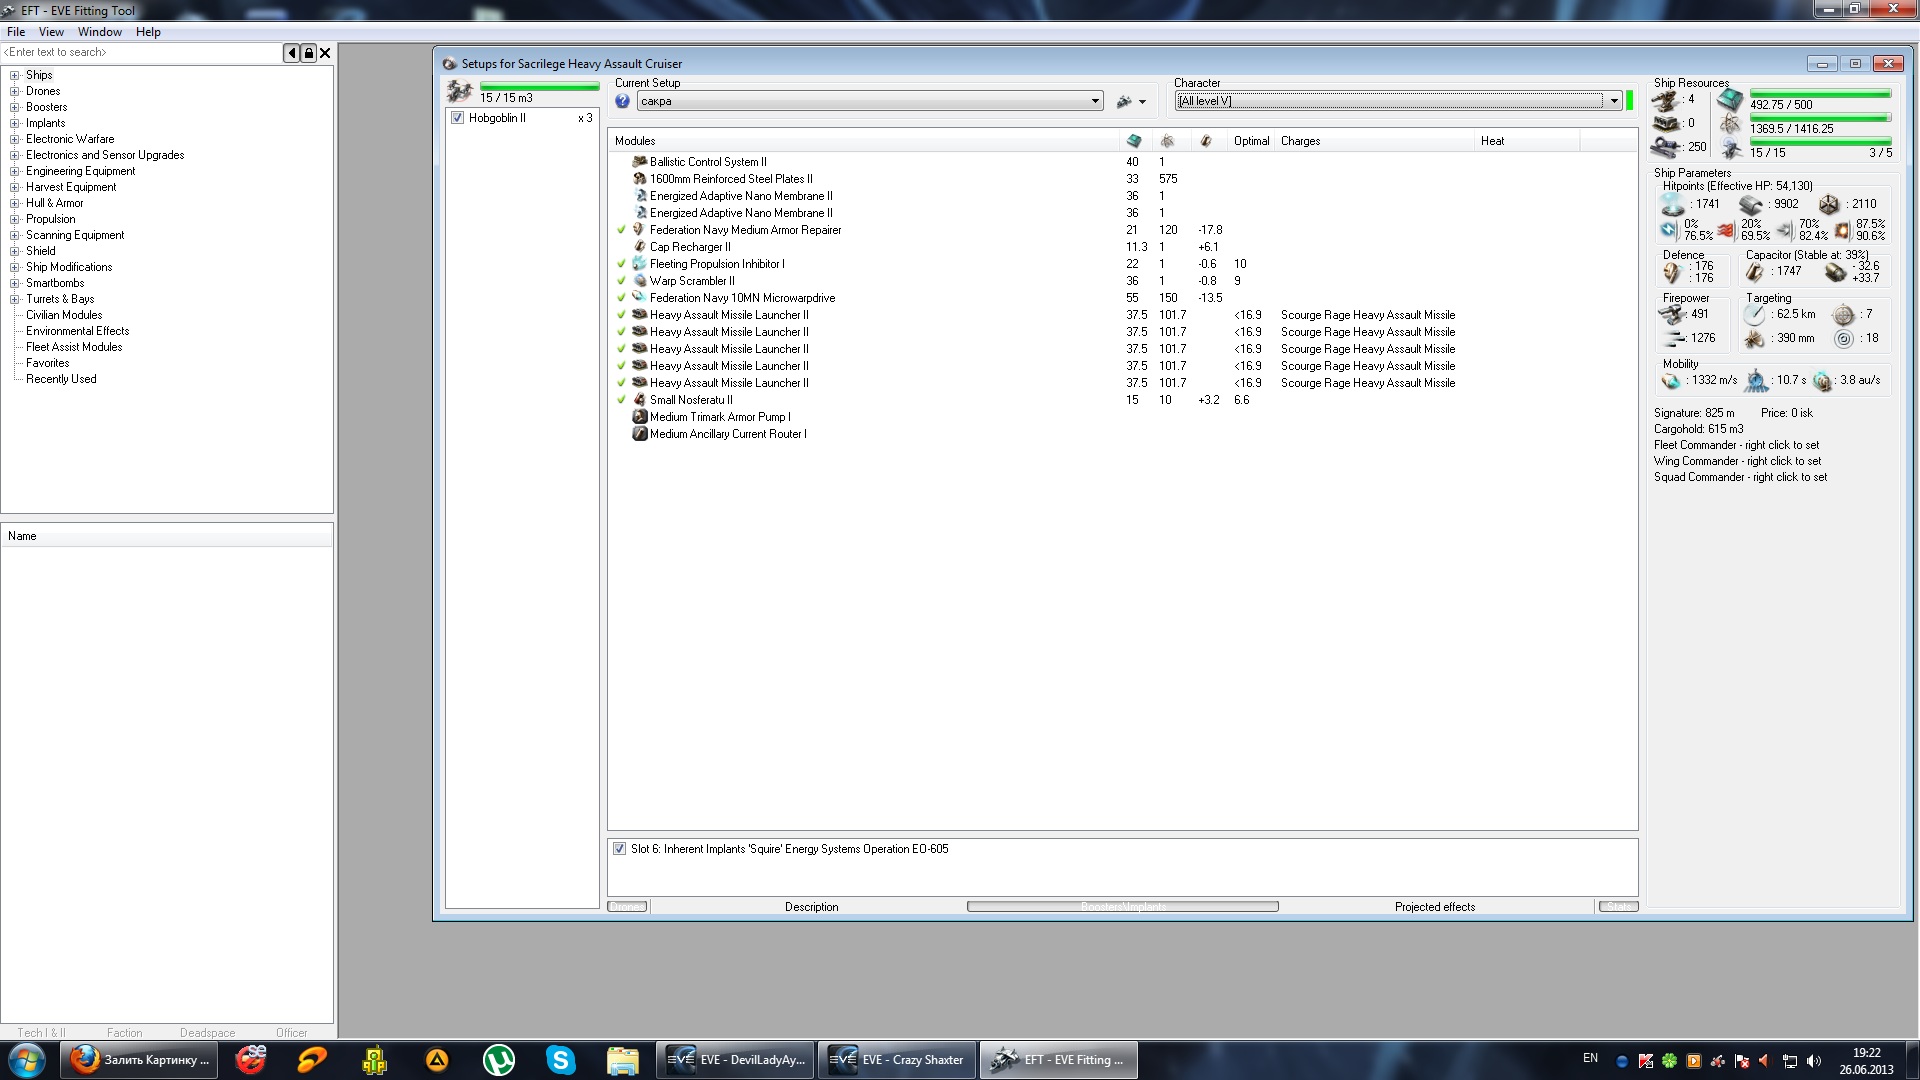Screen dimensions: 1920x1080
Task: Select Favorites in the tree
Action: click(x=48, y=363)
